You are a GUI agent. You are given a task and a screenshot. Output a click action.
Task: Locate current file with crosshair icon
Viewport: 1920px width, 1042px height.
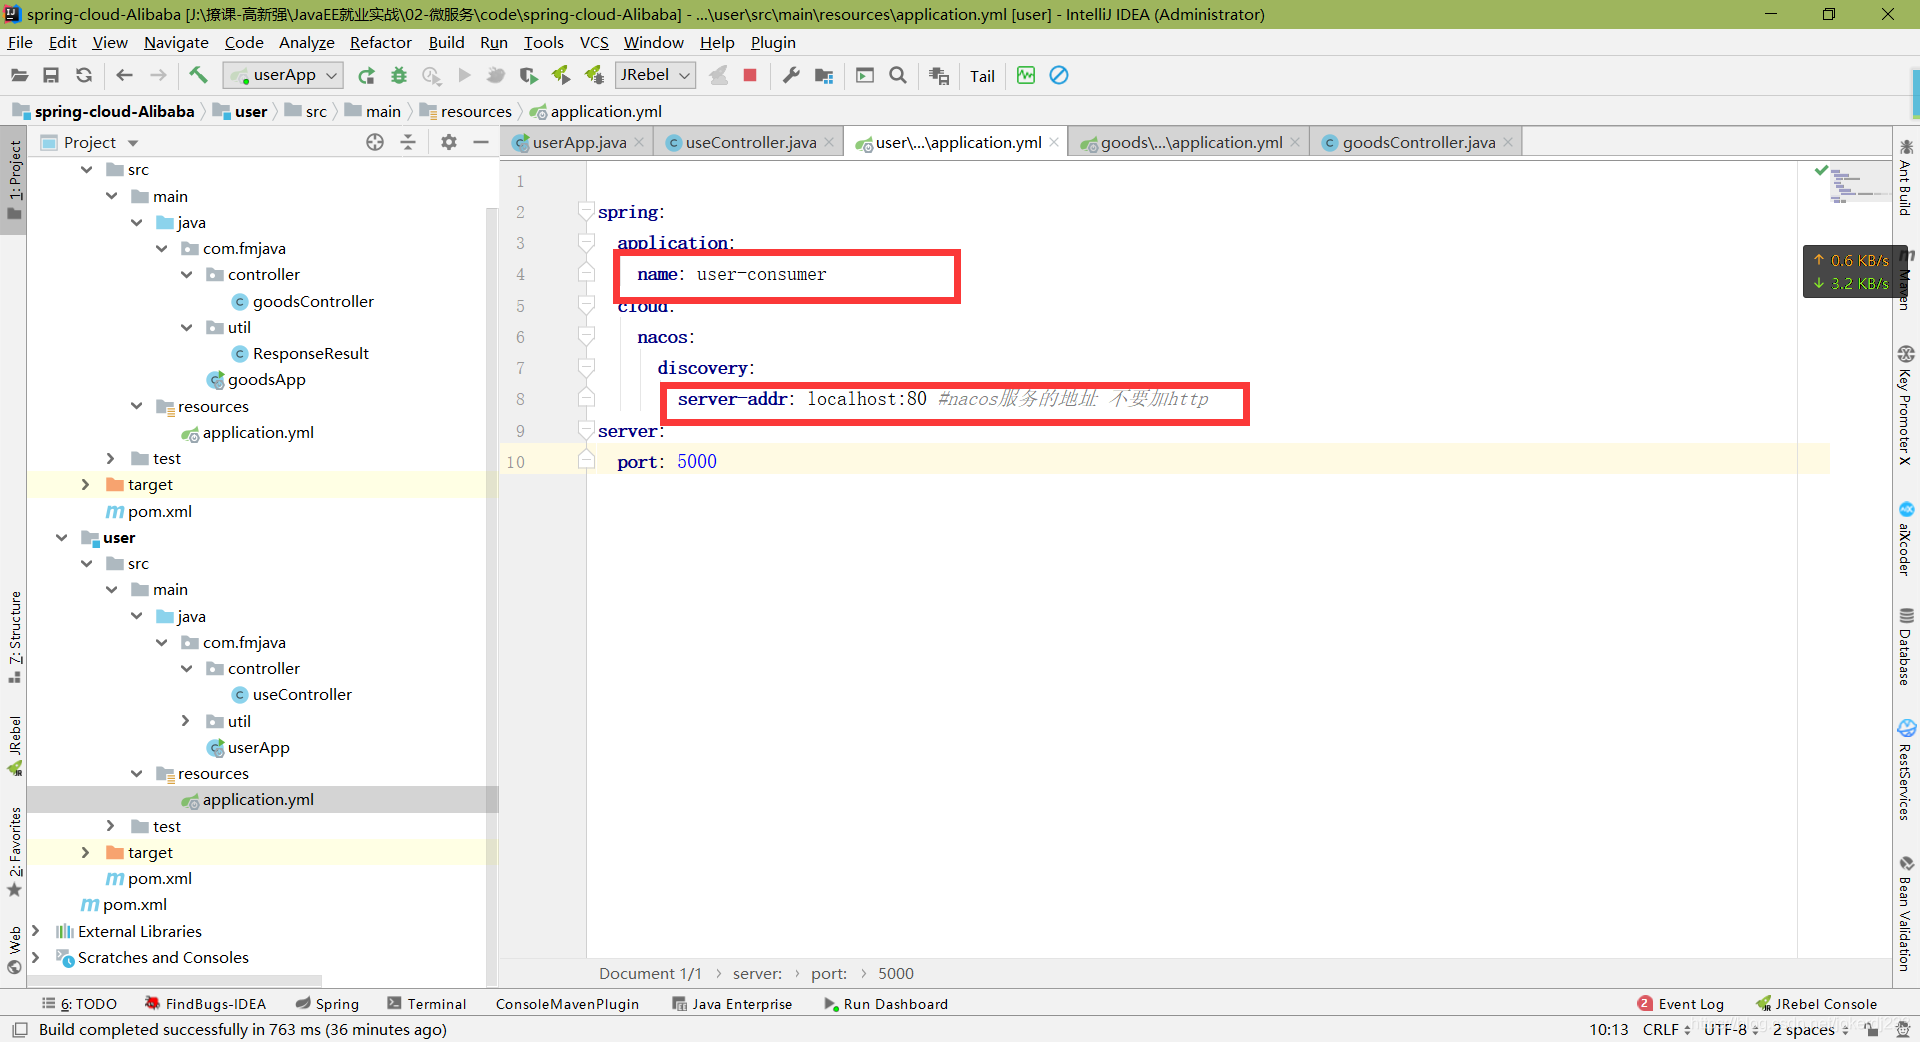(375, 142)
